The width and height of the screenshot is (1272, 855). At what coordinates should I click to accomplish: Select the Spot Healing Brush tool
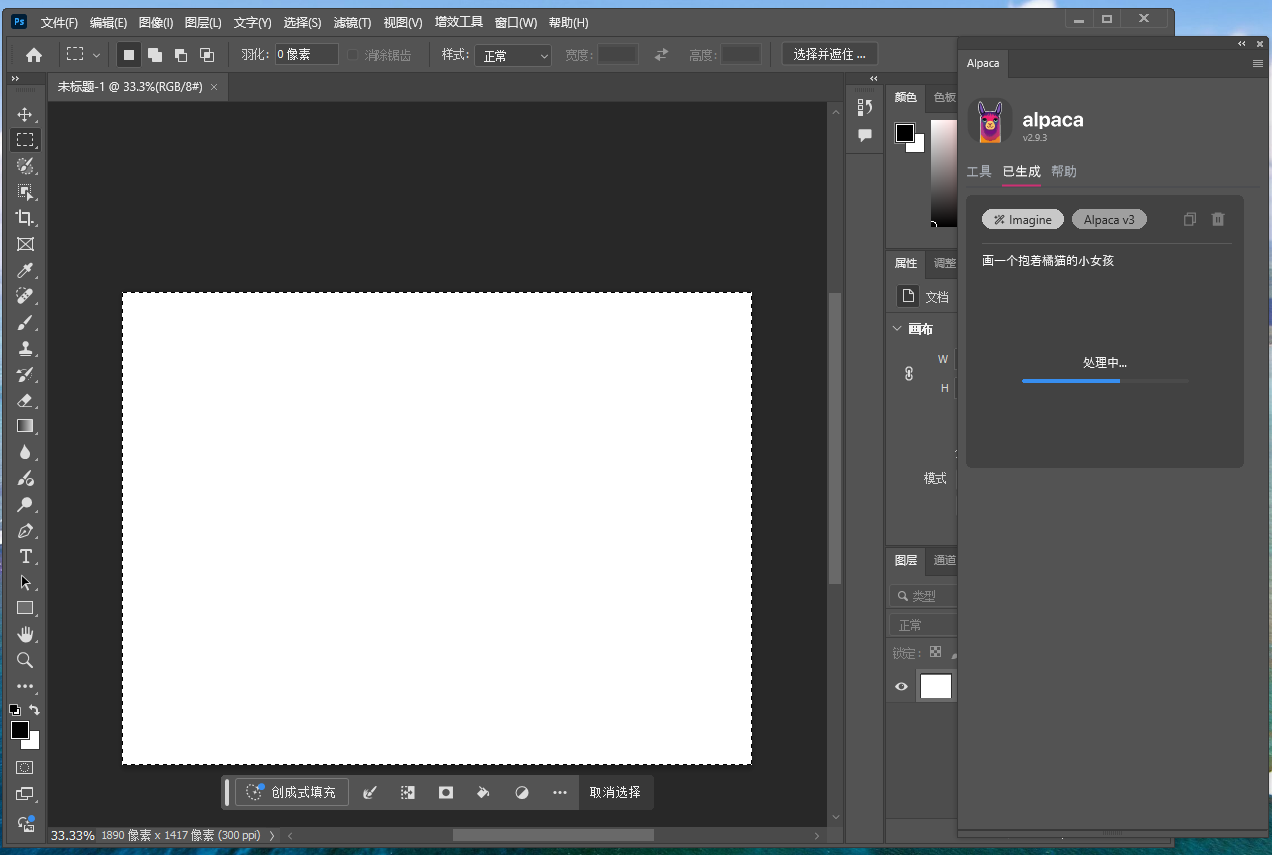click(25, 296)
